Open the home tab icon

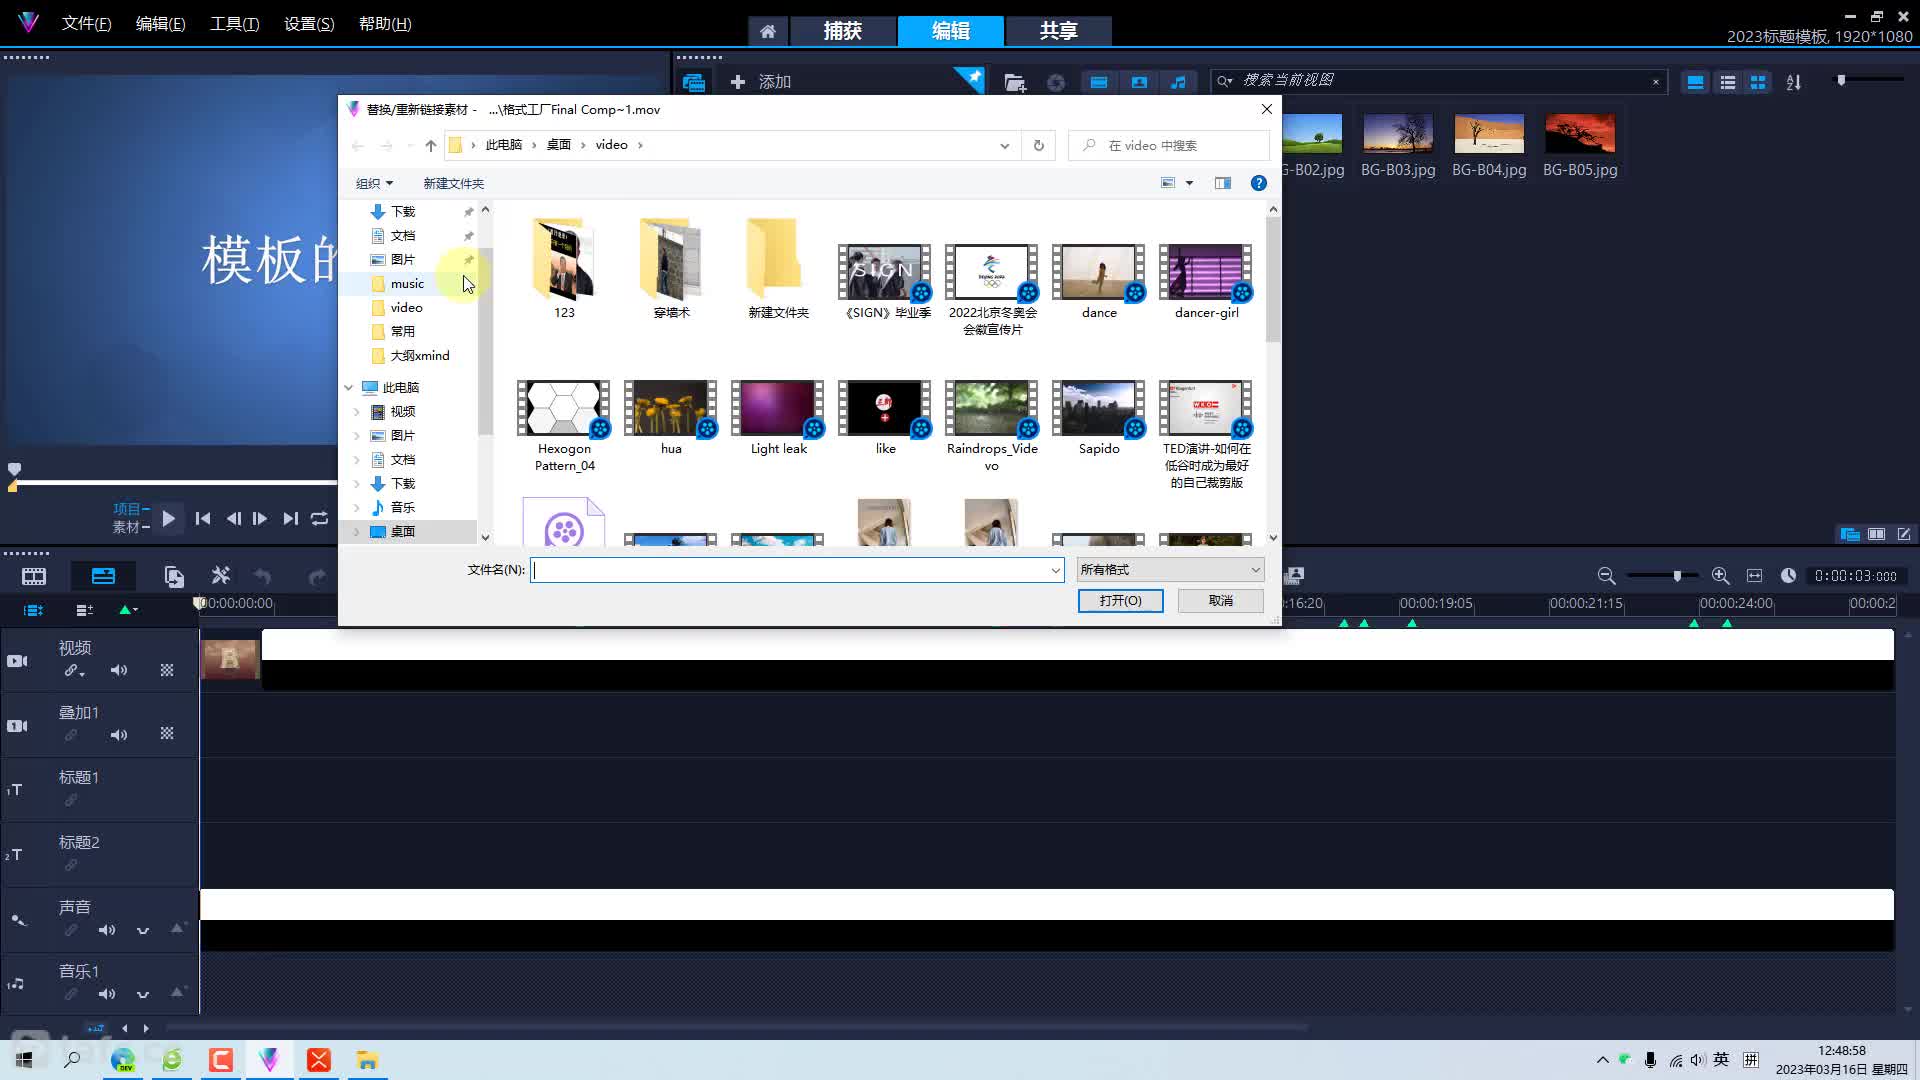point(767,31)
